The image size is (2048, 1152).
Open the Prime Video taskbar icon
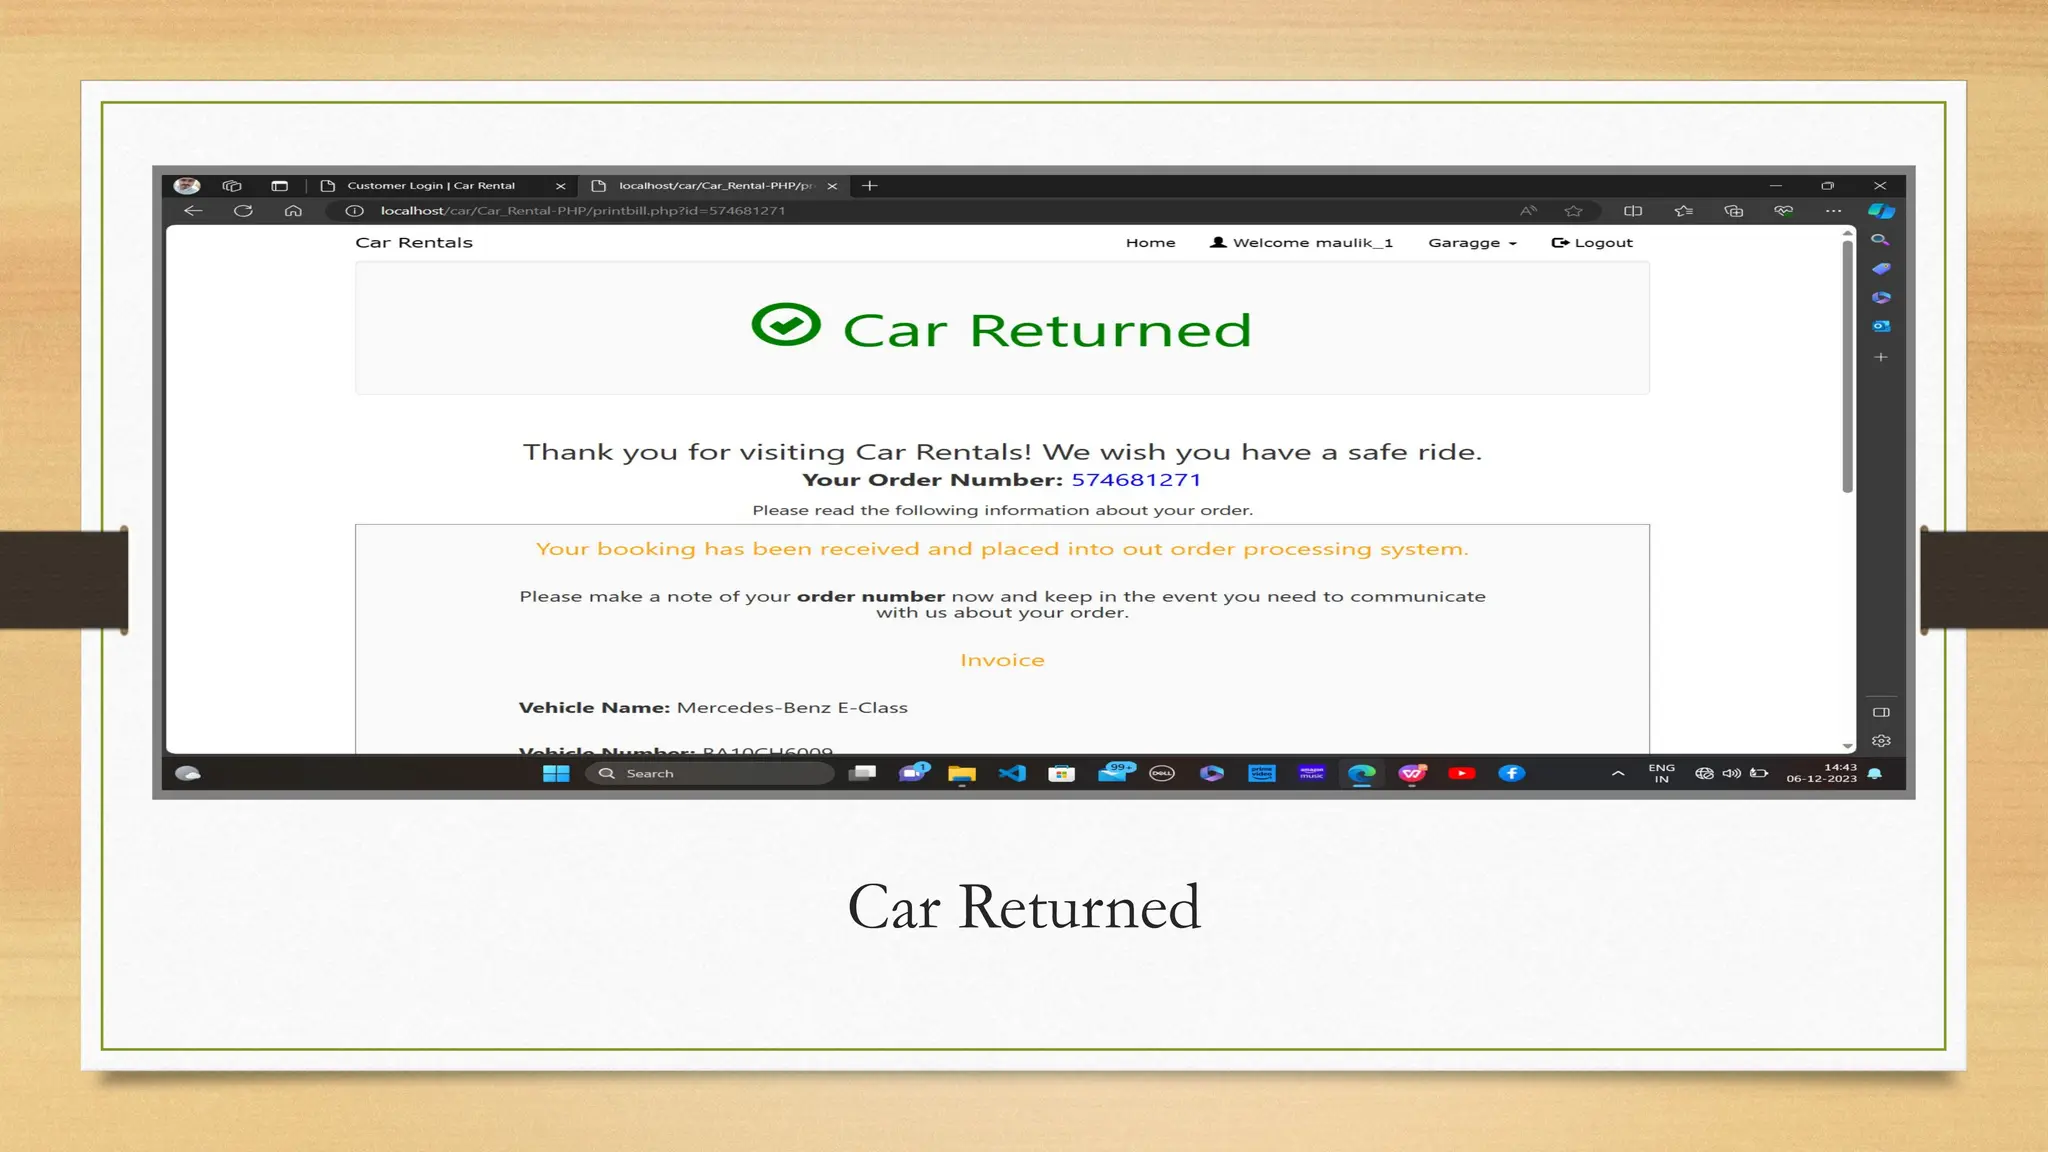pyautogui.click(x=1262, y=773)
